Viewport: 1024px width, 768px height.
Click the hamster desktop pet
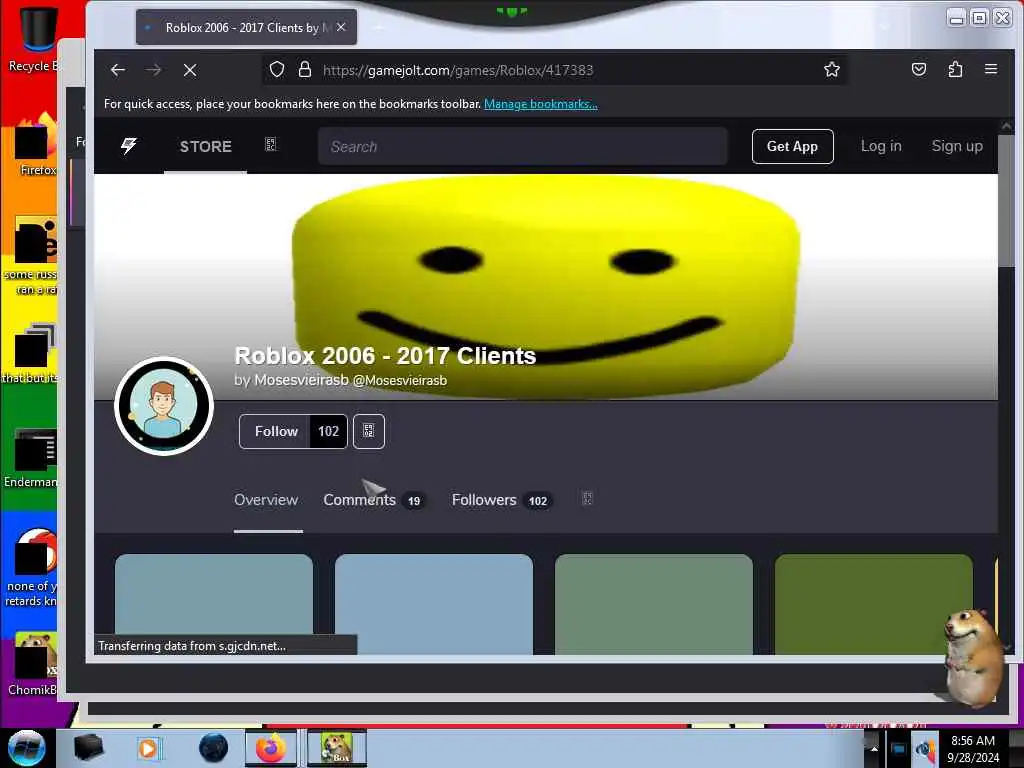[973, 656]
